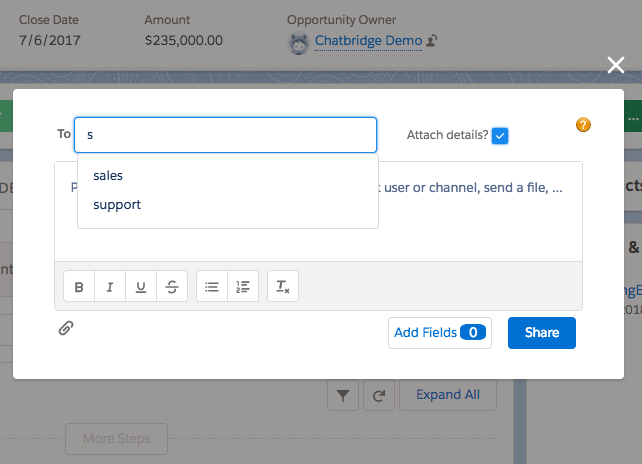
Task: Open Chatbridge Demo owner link
Action: [369, 41]
